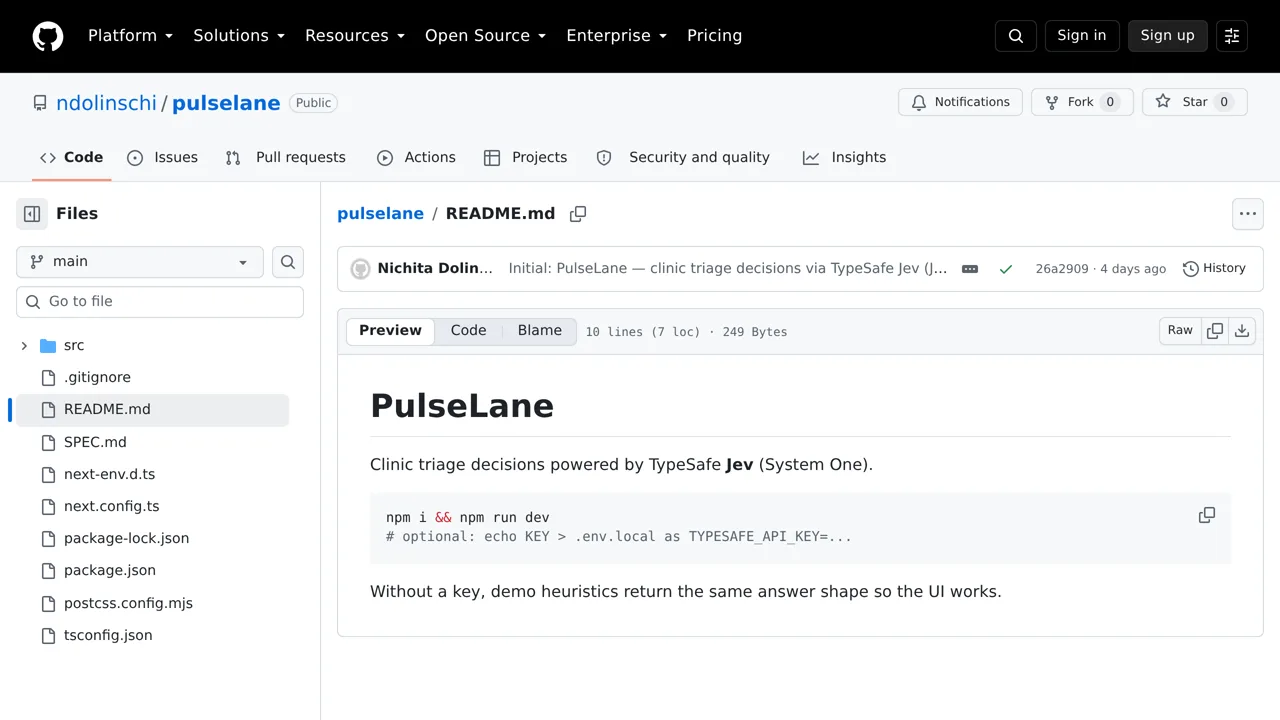The width and height of the screenshot is (1280, 720).
Task: Open commit 26a2909 link
Action: (1062, 269)
